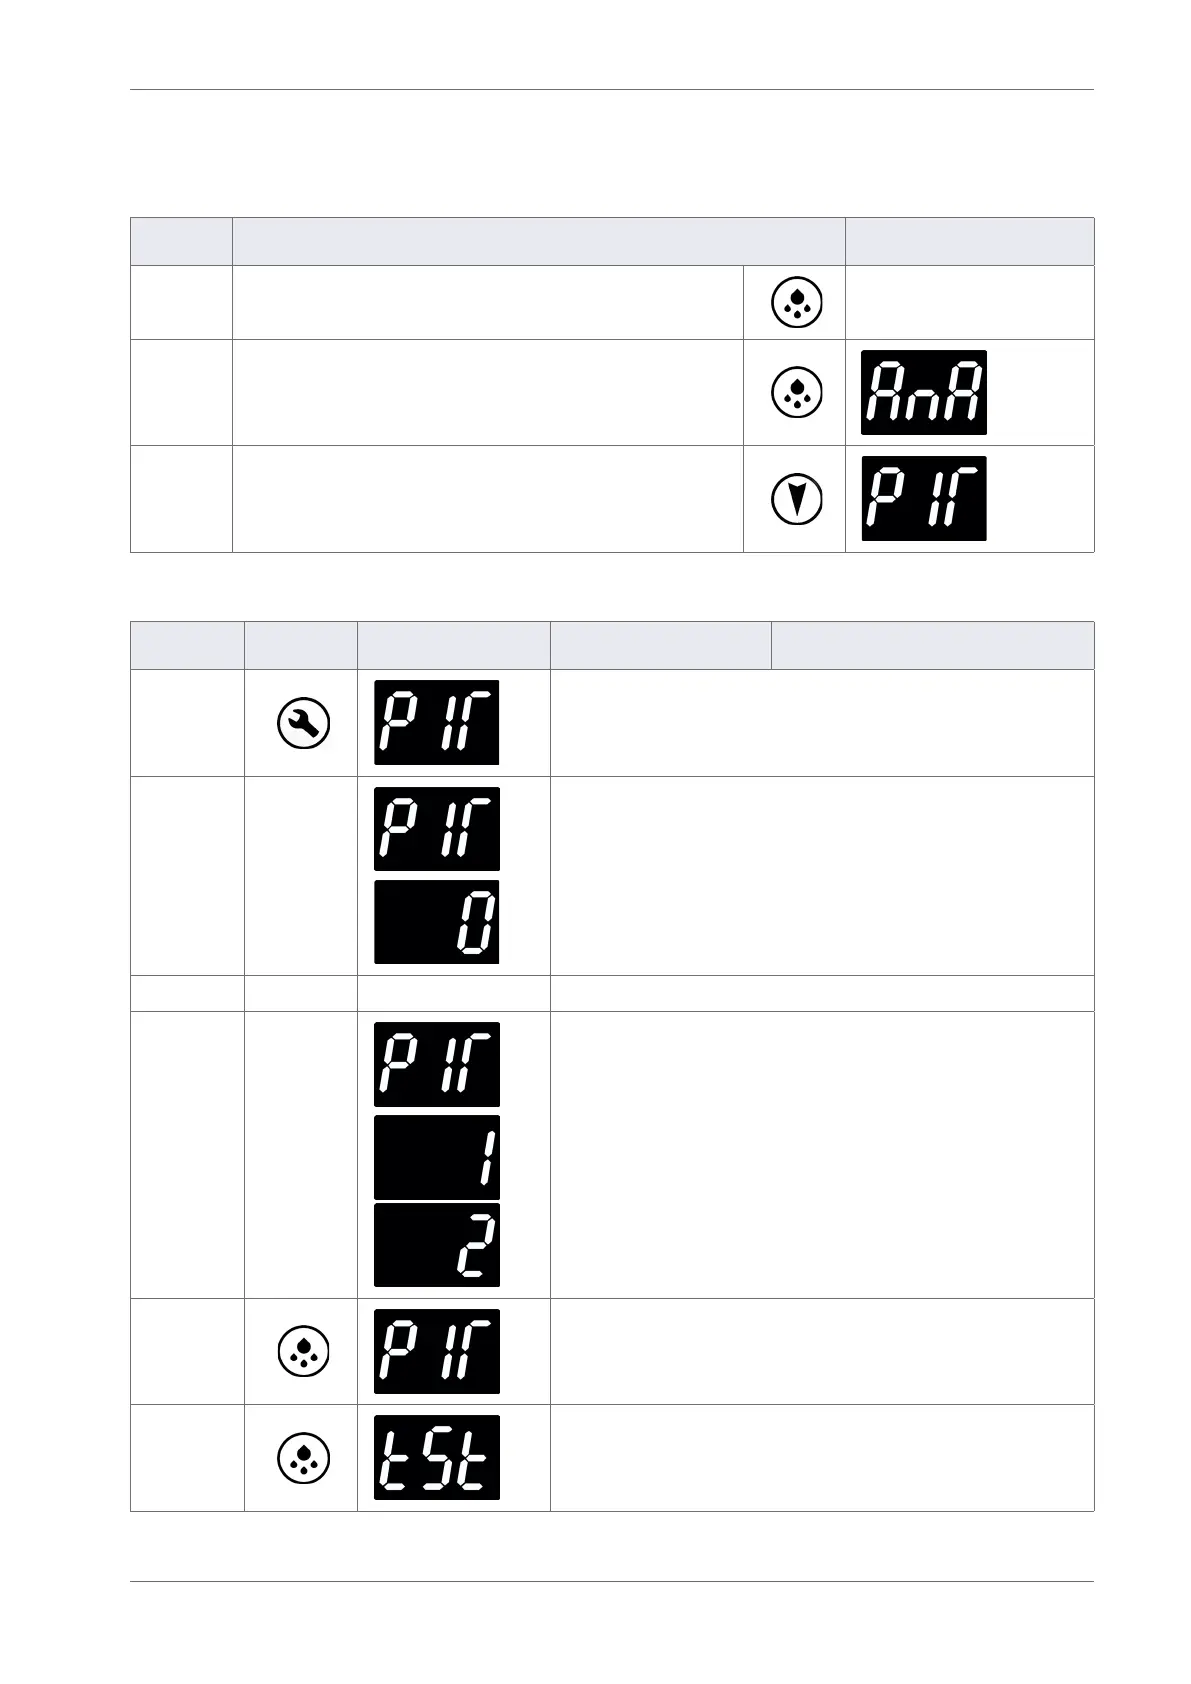Viewport: 1191px width, 1684px height.
Task: Select the P1r display beside the down-arrow icon
Action: click(x=923, y=498)
